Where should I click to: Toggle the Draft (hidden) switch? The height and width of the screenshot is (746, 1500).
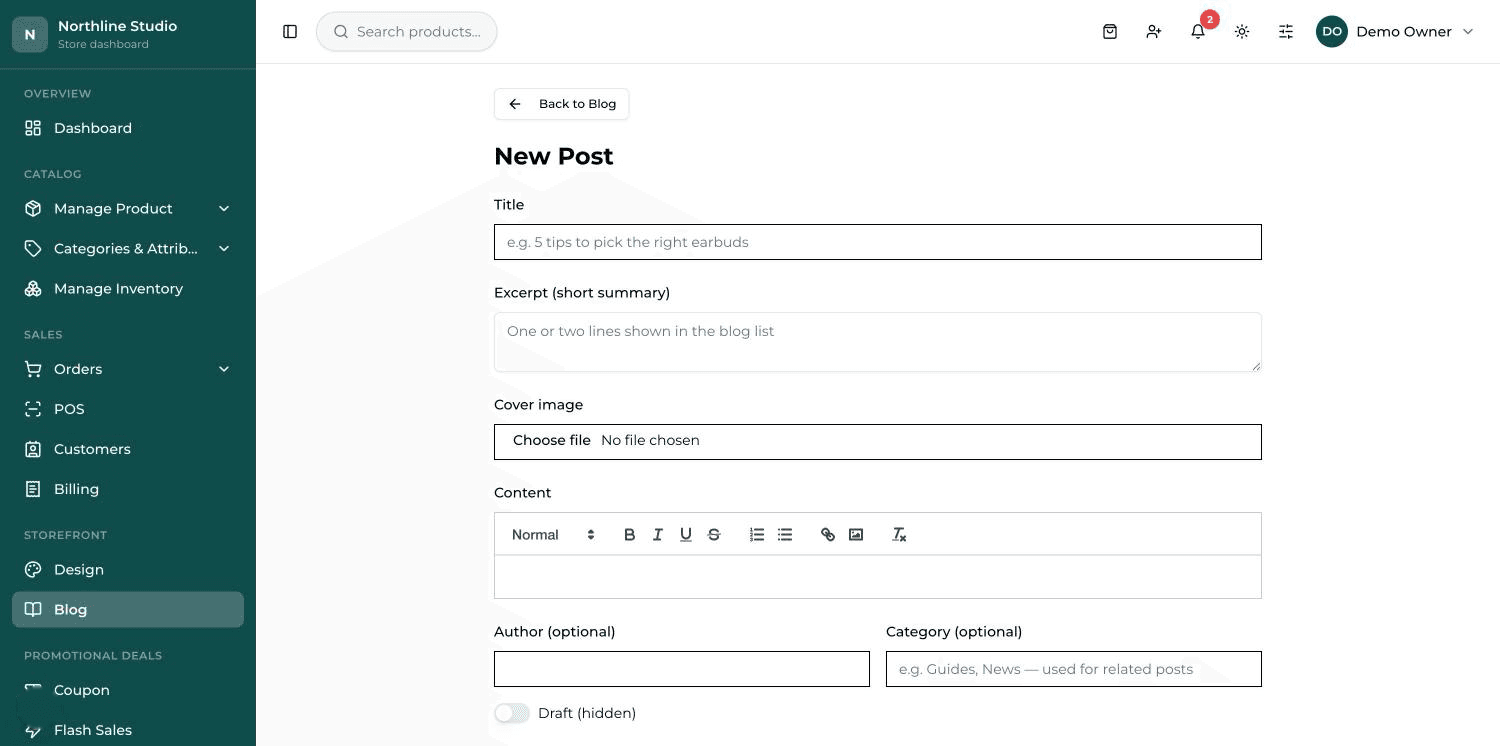click(x=512, y=713)
